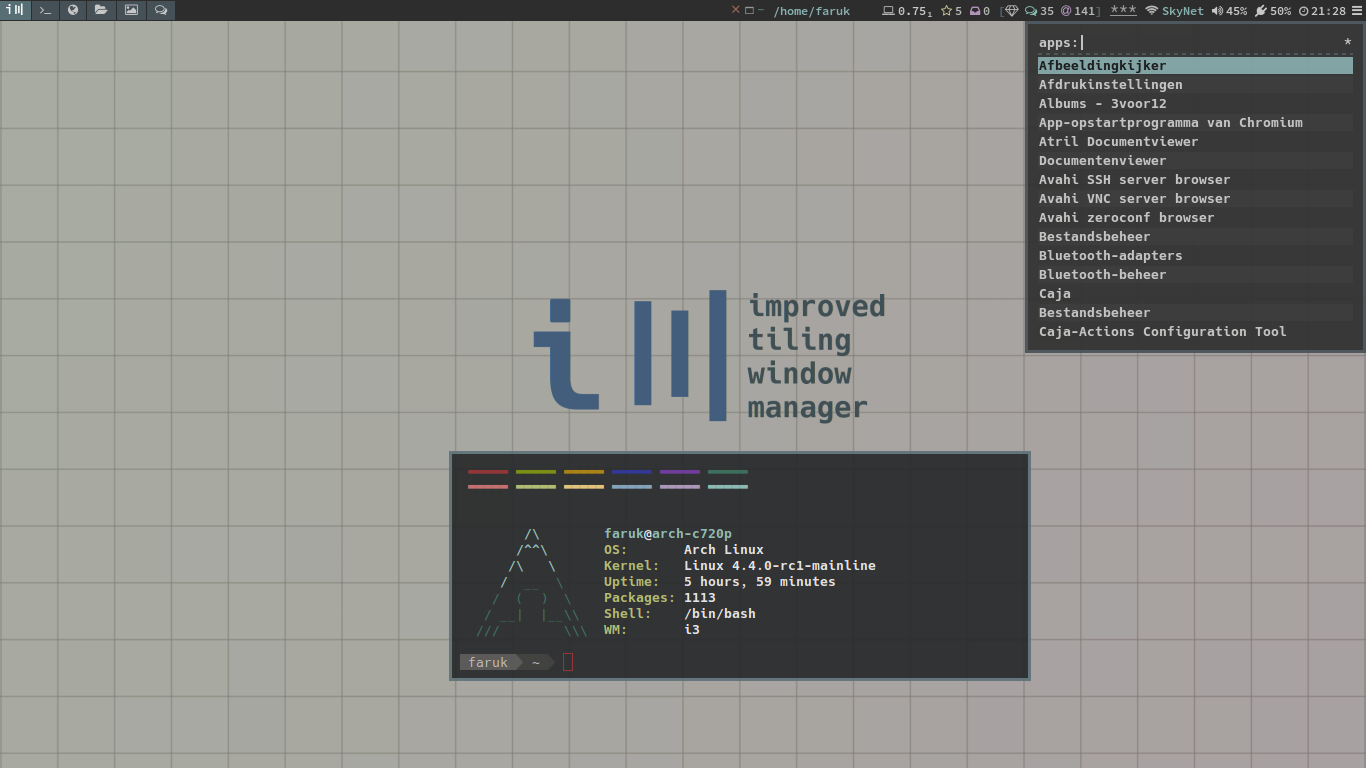The width and height of the screenshot is (1366, 768).
Task: Choose Avahi zeroconf browser
Action: tap(1195, 218)
